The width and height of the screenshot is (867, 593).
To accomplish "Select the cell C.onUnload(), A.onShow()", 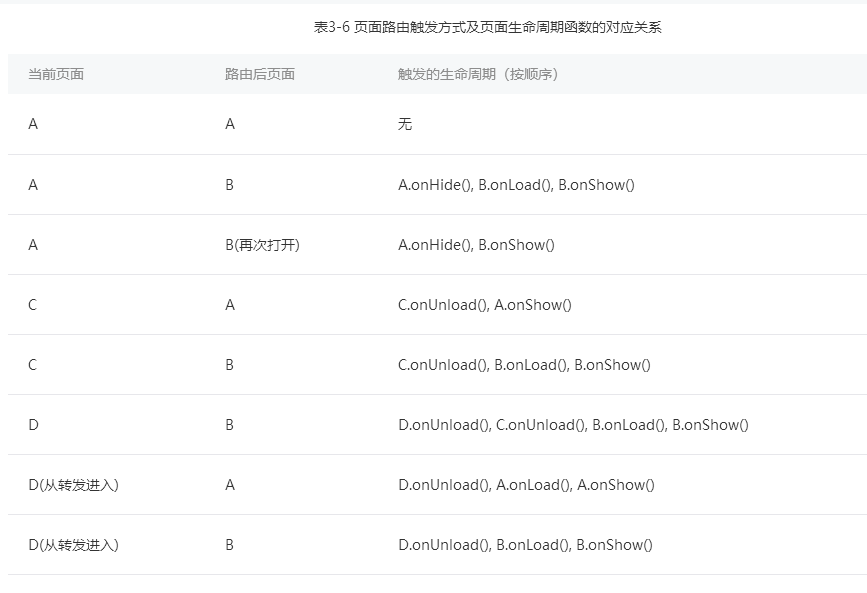I will (484, 305).
